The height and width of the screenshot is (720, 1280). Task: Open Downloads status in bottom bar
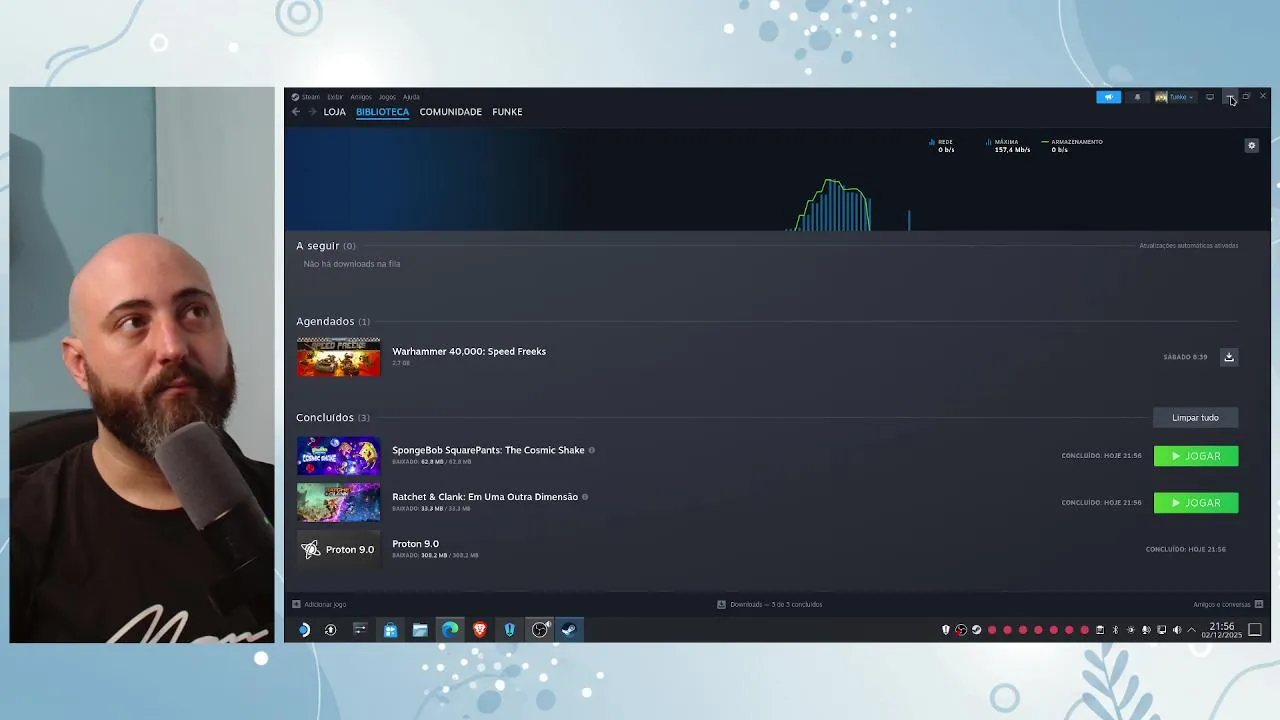click(770, 604)
